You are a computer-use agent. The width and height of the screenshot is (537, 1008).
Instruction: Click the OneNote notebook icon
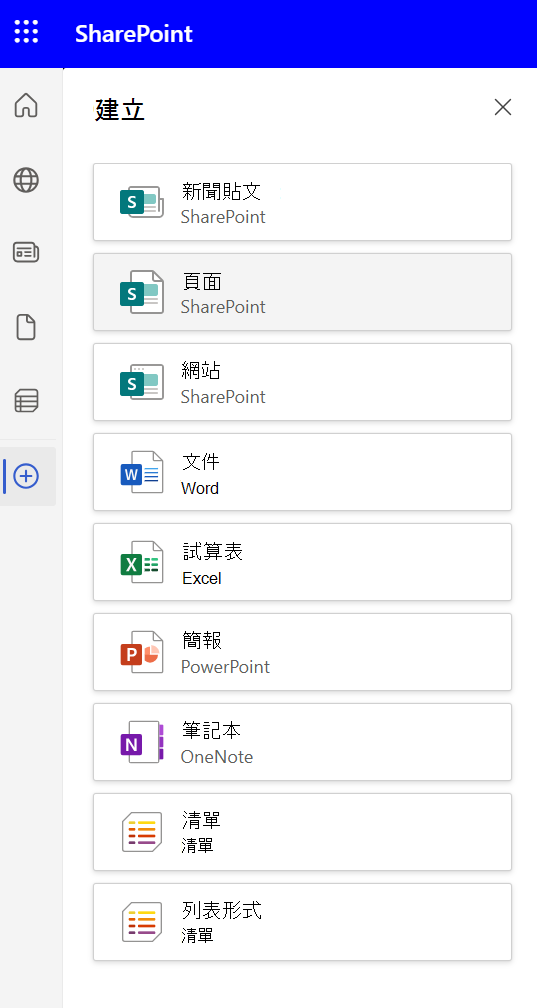click(x=142, y=742)
